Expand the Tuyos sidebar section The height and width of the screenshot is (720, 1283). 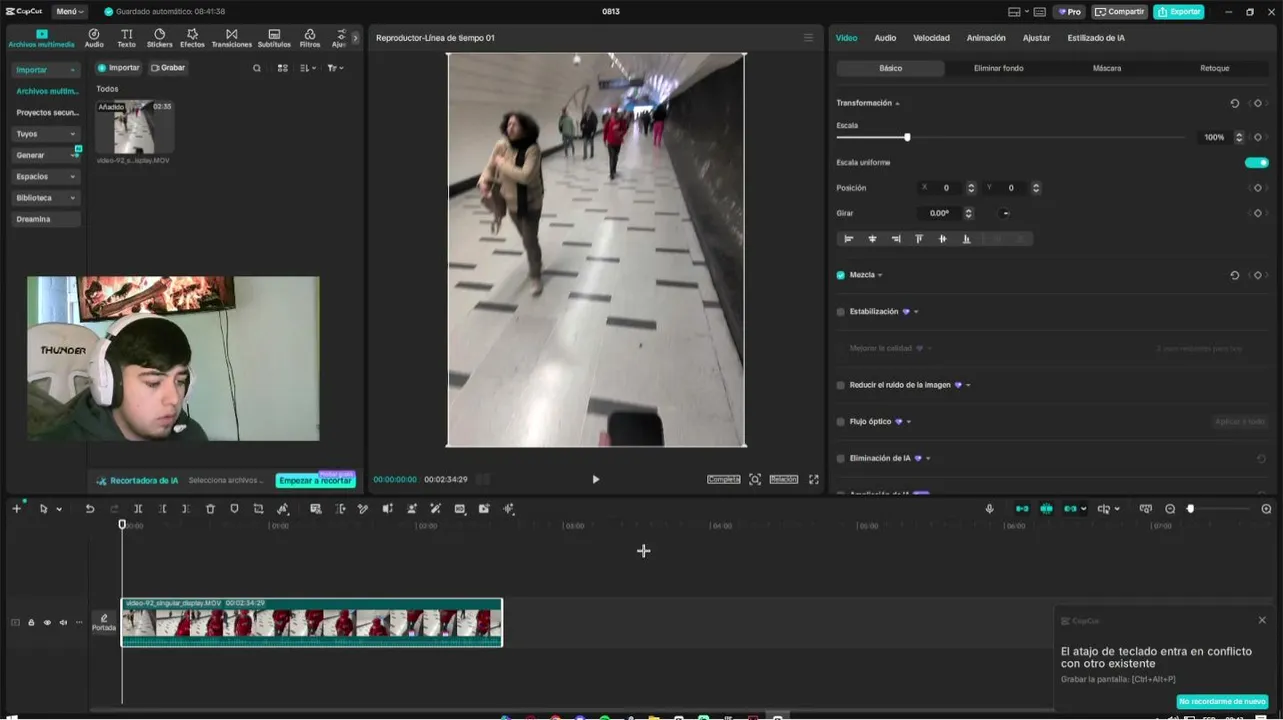(x=46, y=134)
